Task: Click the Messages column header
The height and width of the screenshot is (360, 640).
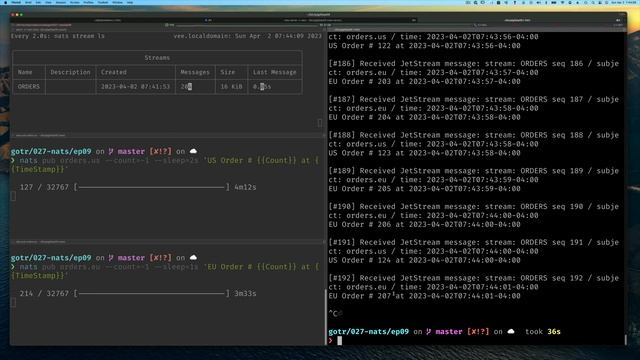Action: tap(195, 72)
